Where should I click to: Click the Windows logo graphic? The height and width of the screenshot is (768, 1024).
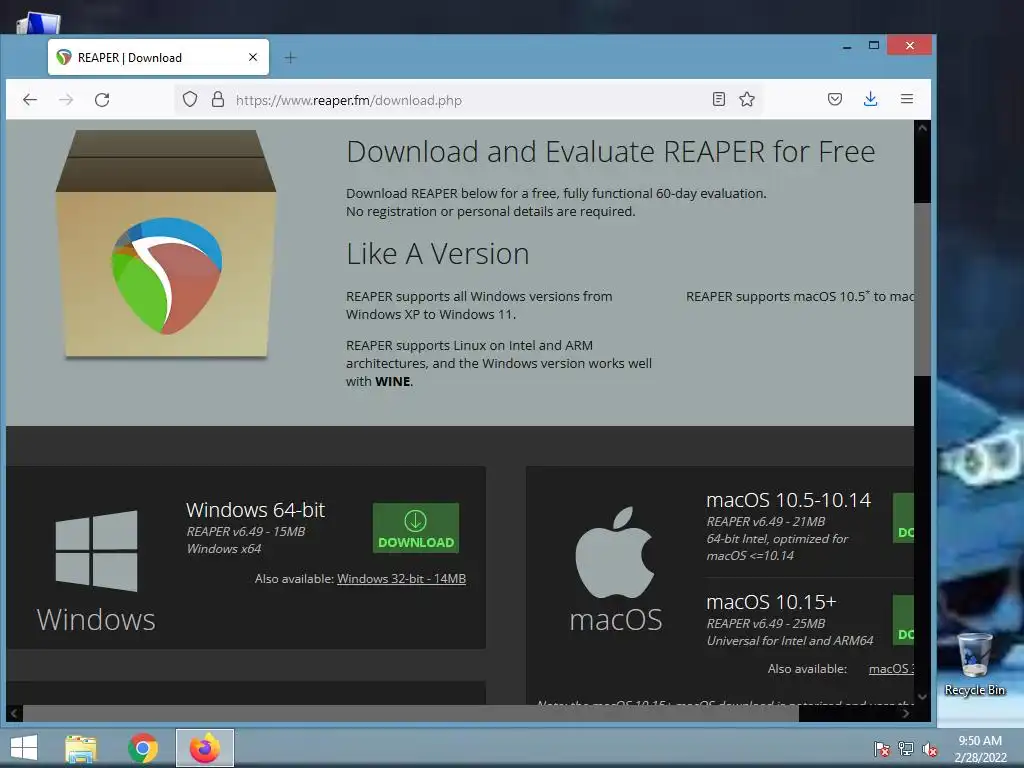click(96, 551)
